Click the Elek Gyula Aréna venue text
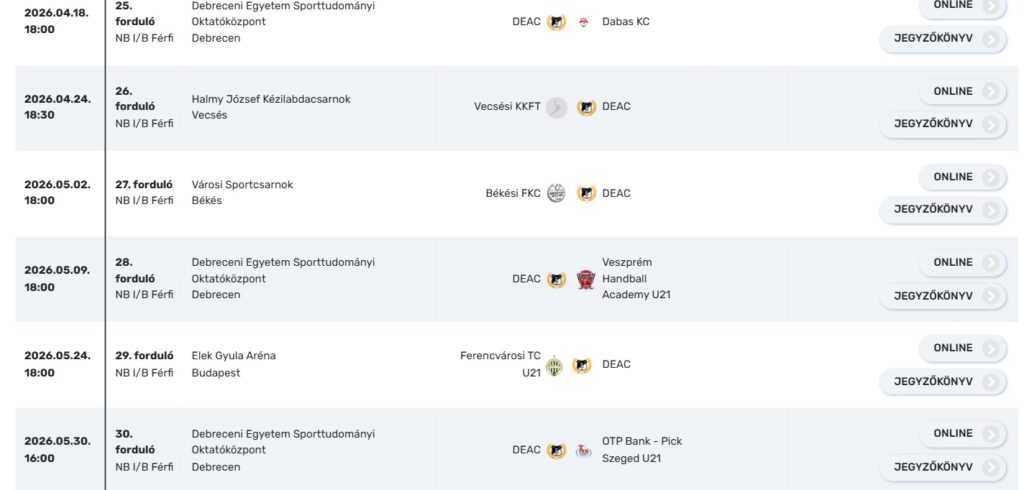 [x=234, y=356]
